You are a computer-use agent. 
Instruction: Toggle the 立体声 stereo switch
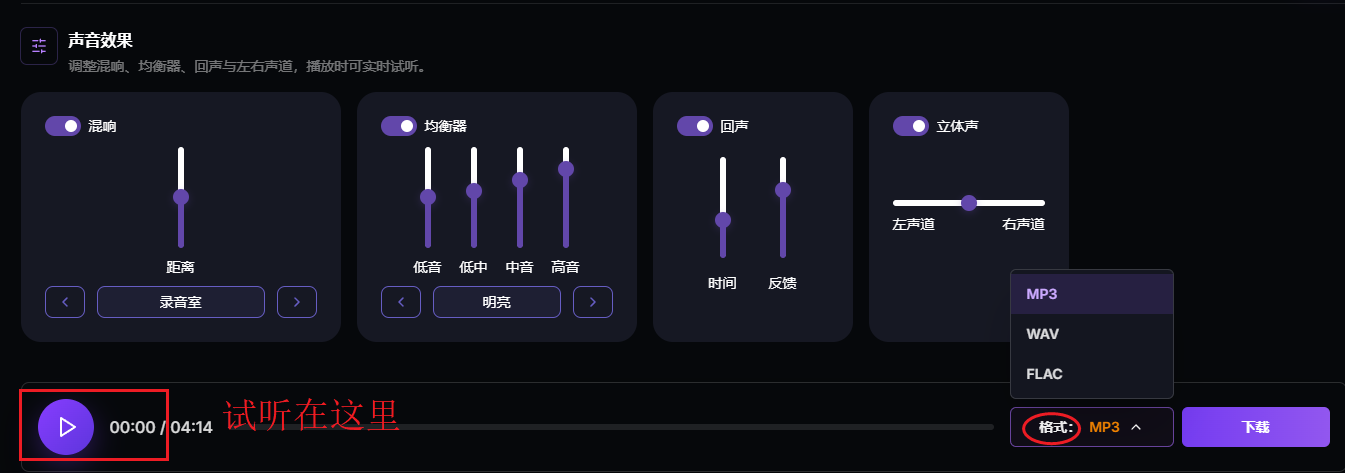[x=911, y=126]
